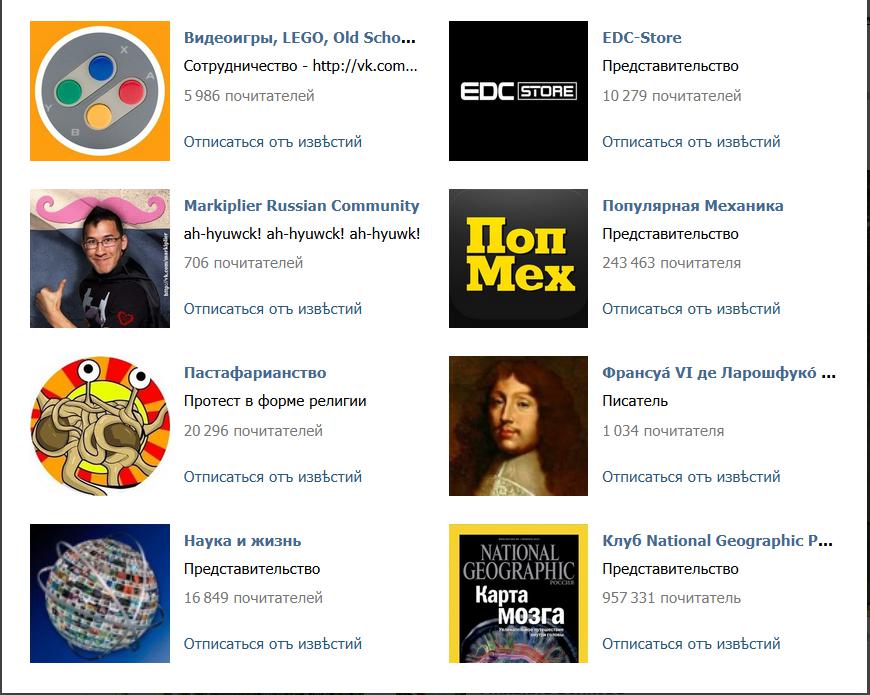
Task: Visit the Пастафарианство community title
Action: pos(255,373)
